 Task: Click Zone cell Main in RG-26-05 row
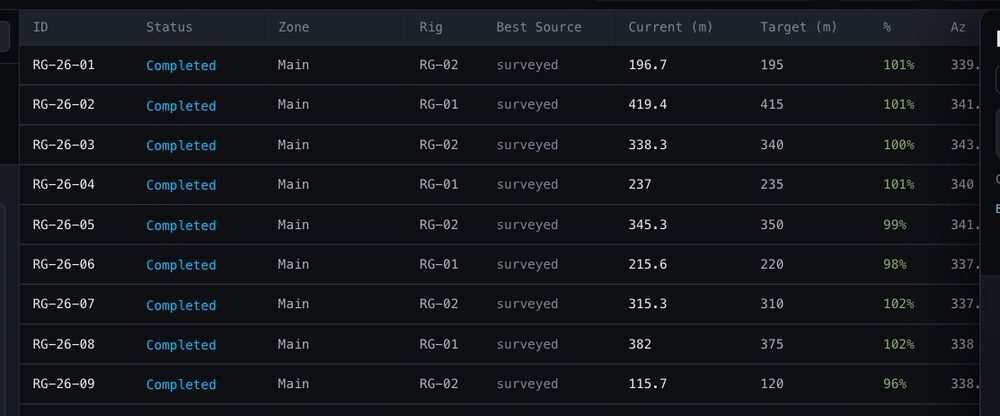[293, 225]
